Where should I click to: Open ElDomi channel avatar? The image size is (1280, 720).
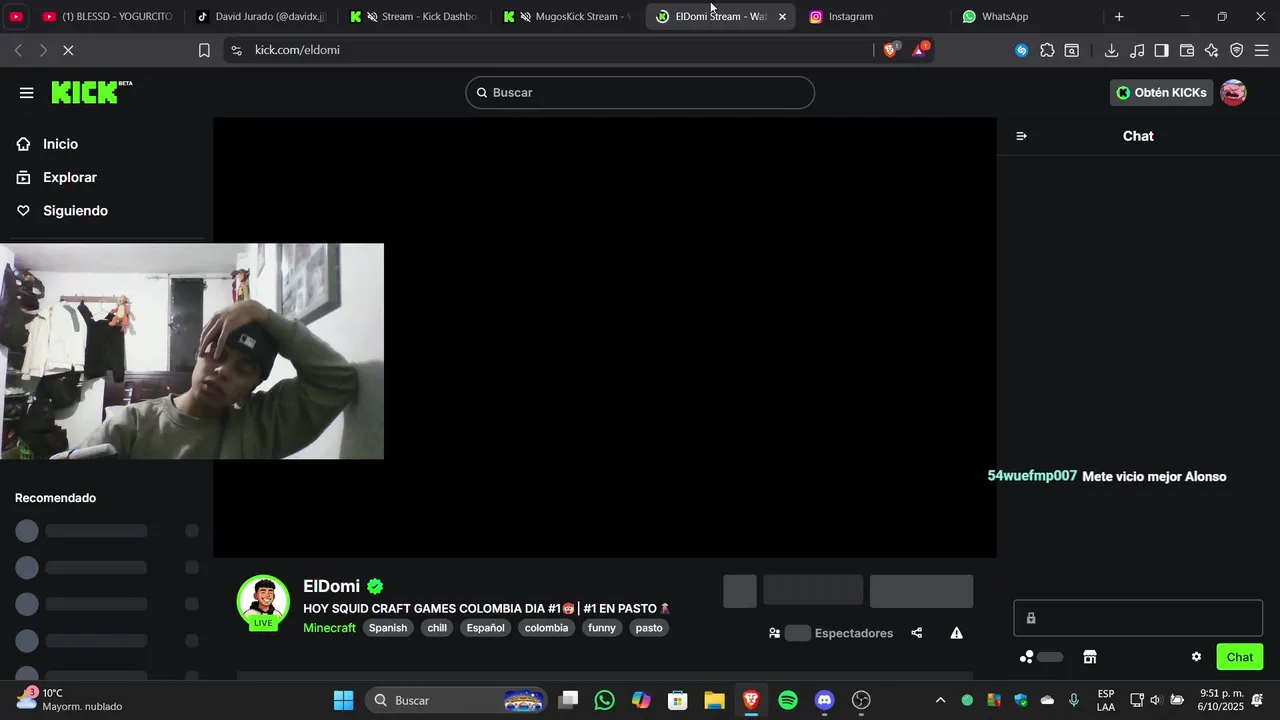click(263, 601)
